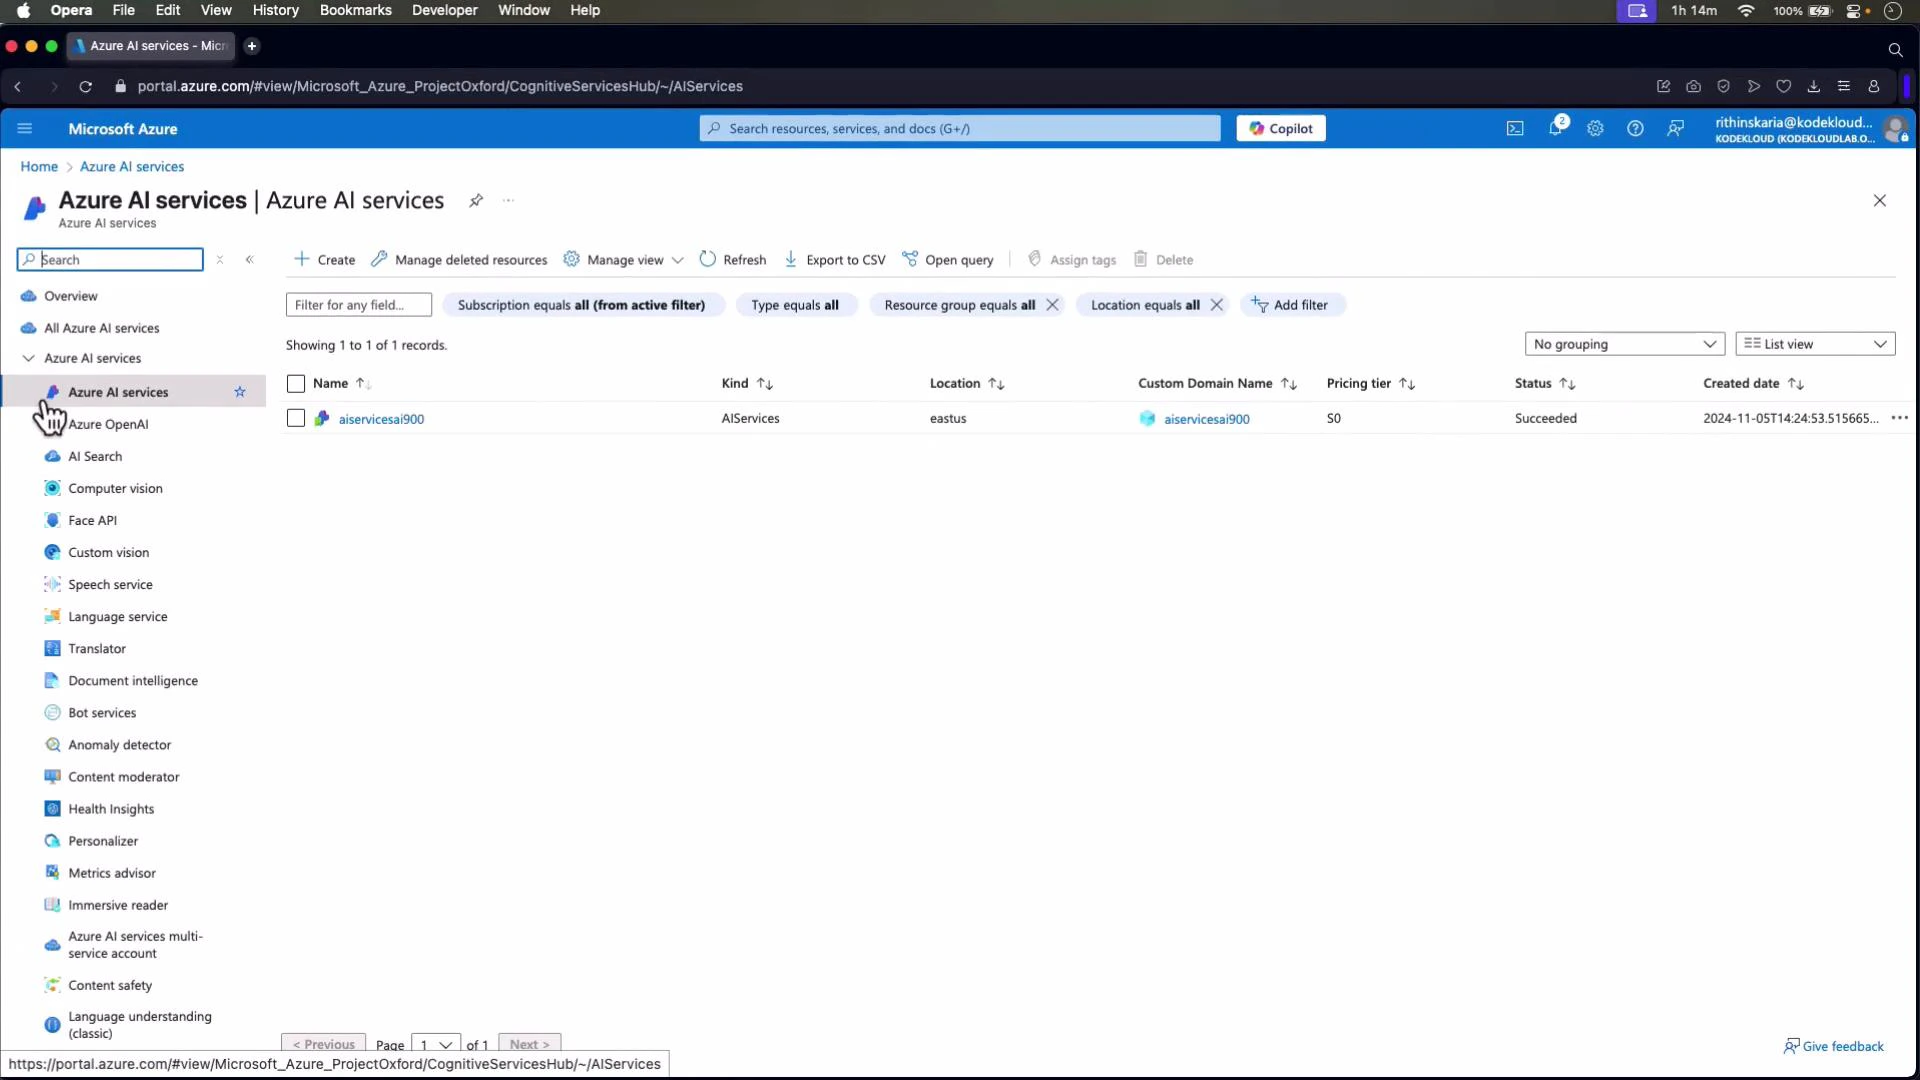
Task: Open Face API in sidebar
Action: (92, 520)
